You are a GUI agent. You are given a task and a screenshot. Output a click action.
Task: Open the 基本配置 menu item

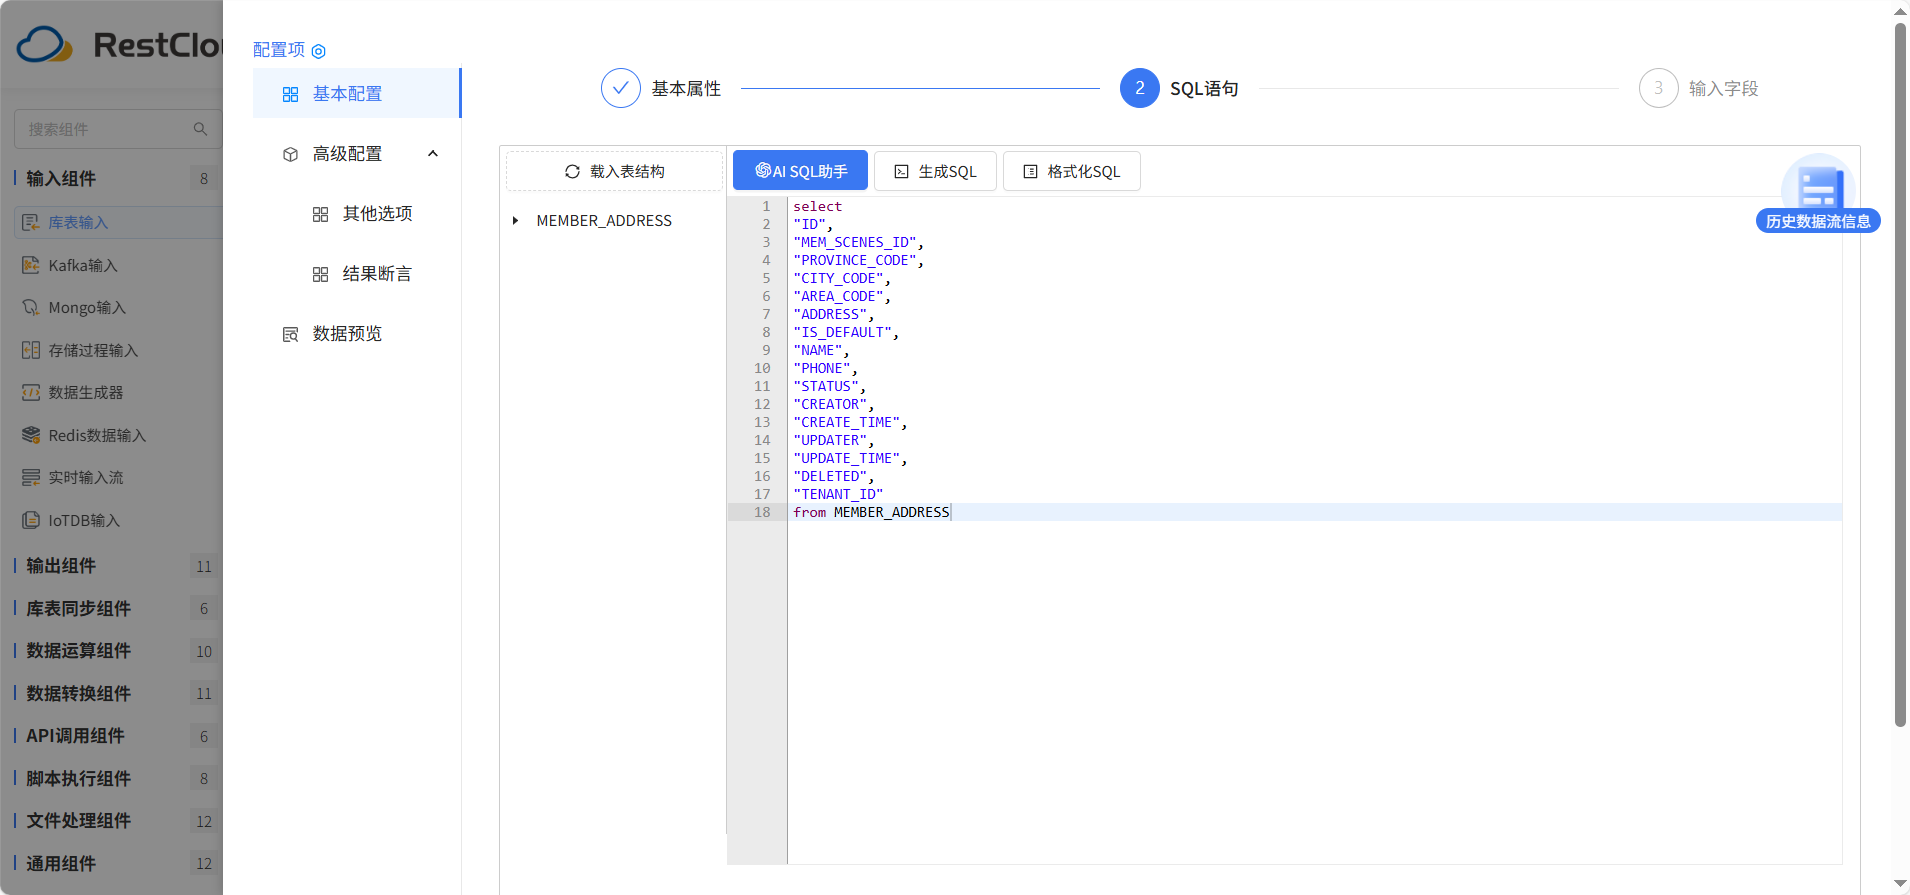(356, 93)
